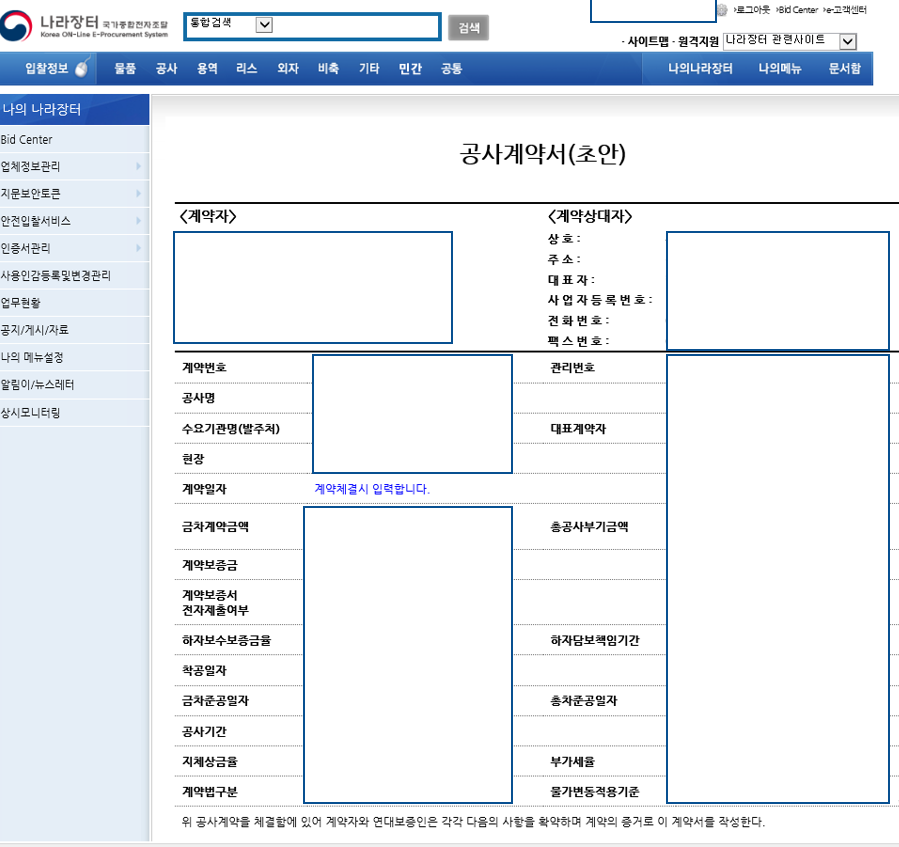Click the Bid Center link in header
The image size is (899, 847).
tap(797, 10)
